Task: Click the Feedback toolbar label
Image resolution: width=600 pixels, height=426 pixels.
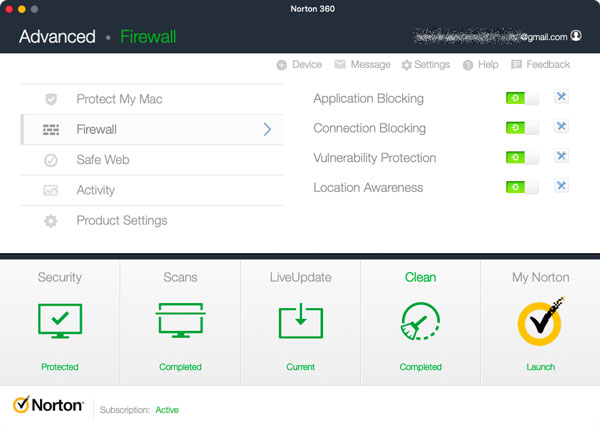Action: (x=548, y=64)
